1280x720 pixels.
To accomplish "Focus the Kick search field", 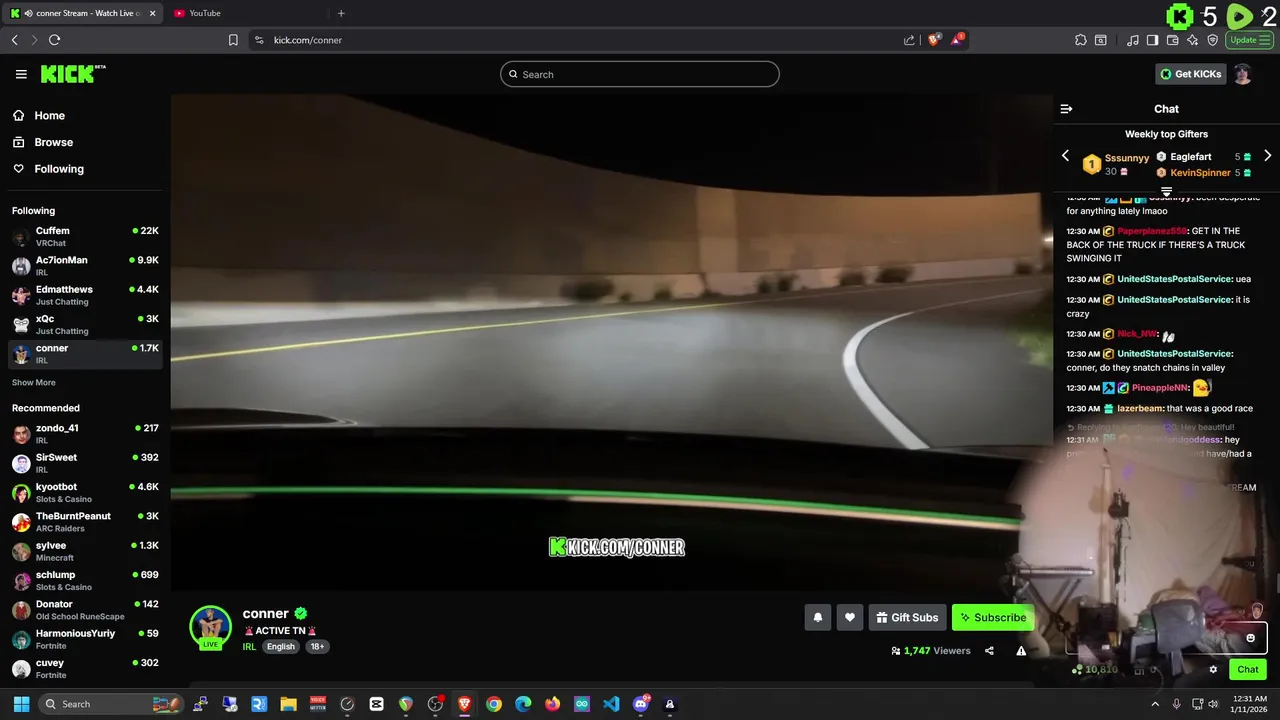I will click(x=640, y=74).
